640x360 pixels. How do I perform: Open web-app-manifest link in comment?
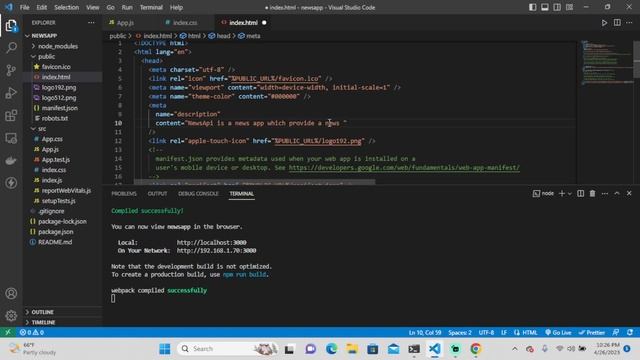404,168
